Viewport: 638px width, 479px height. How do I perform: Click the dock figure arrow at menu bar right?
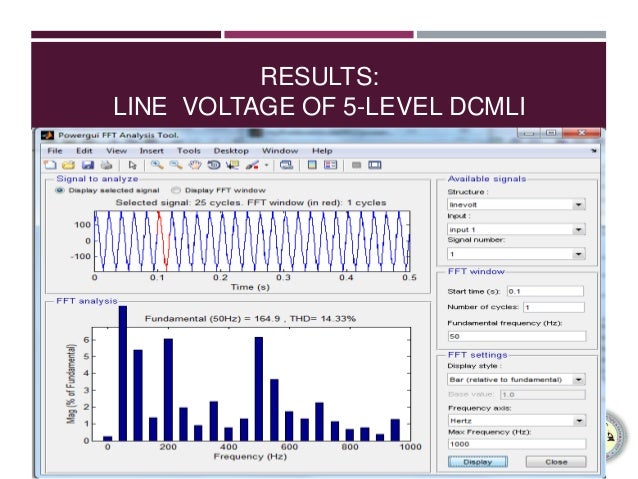point(594,151)
